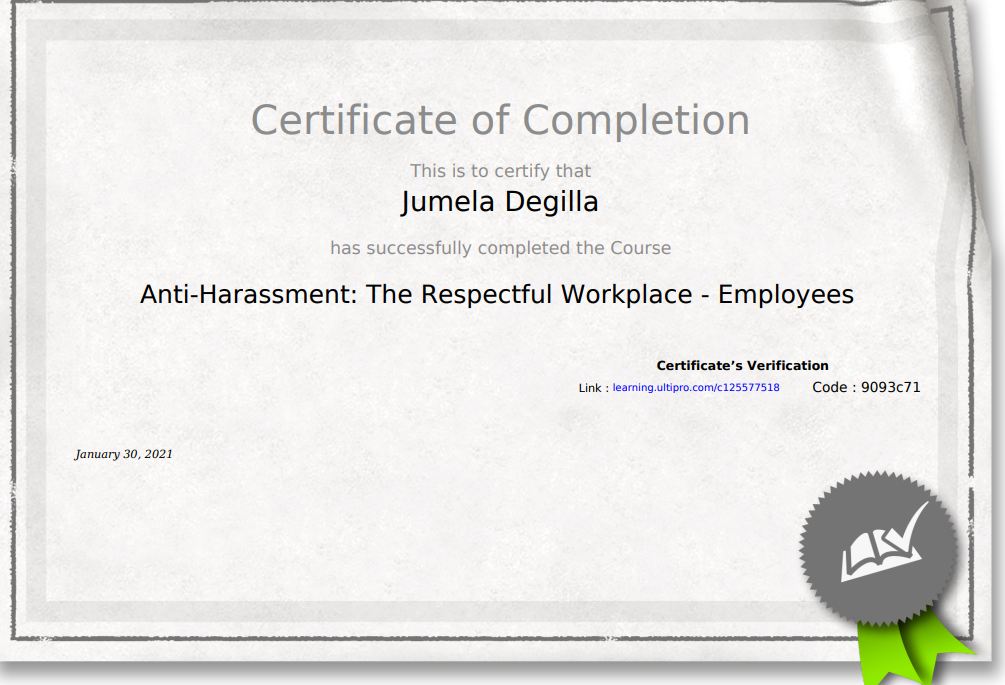The height and width of the screenshot is (685, 1005).
Task: Click 'This is to certify that' text
Action: [x=501, y=171]
